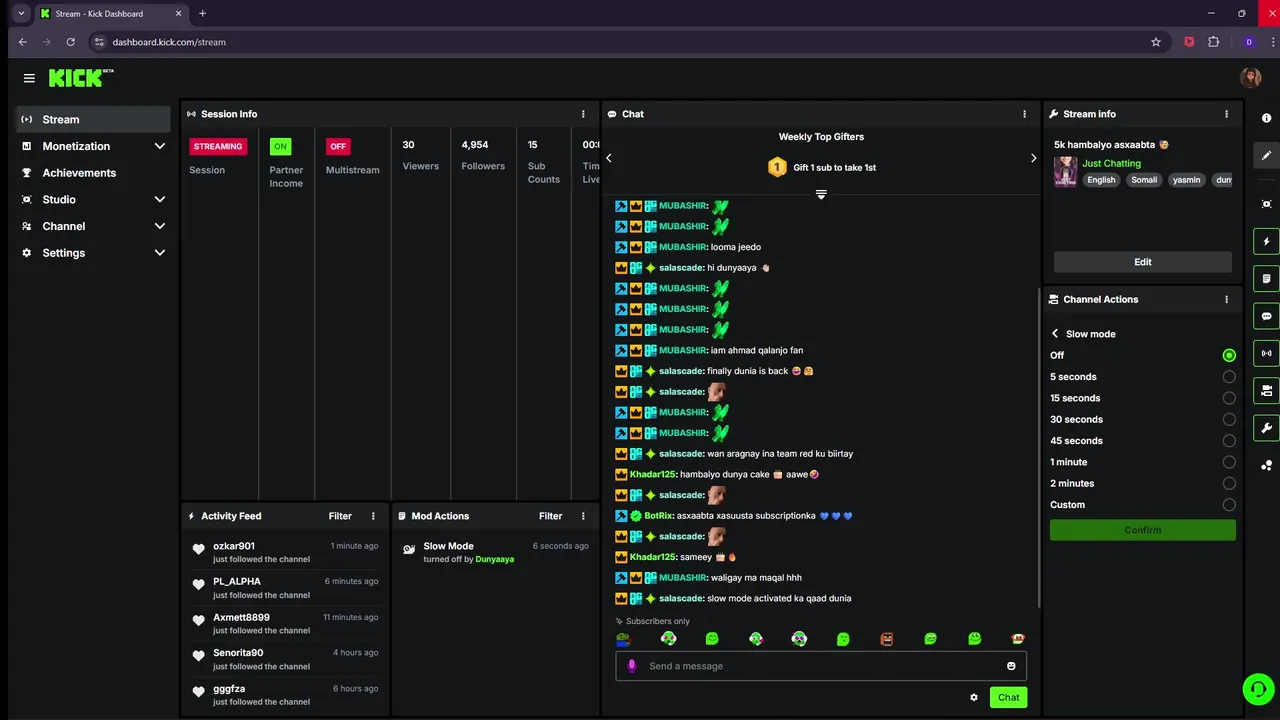The width and height of the screenshot is (1280, 720).
Task: Toggle the wrench widget in right sidebar
Action: pyautogui.click(x=1266, y=428)
